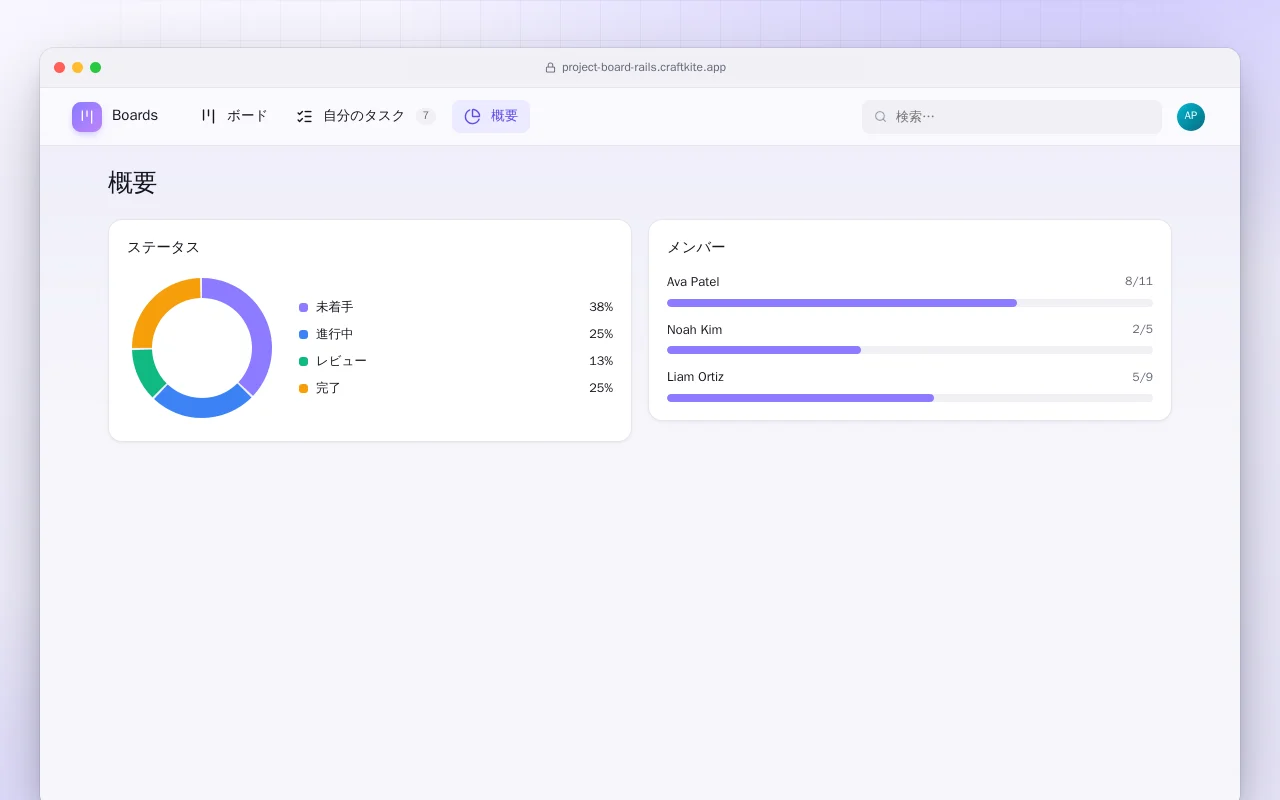
Task: Click the Boards app logo icon
Action: click(x=87, y=117)
